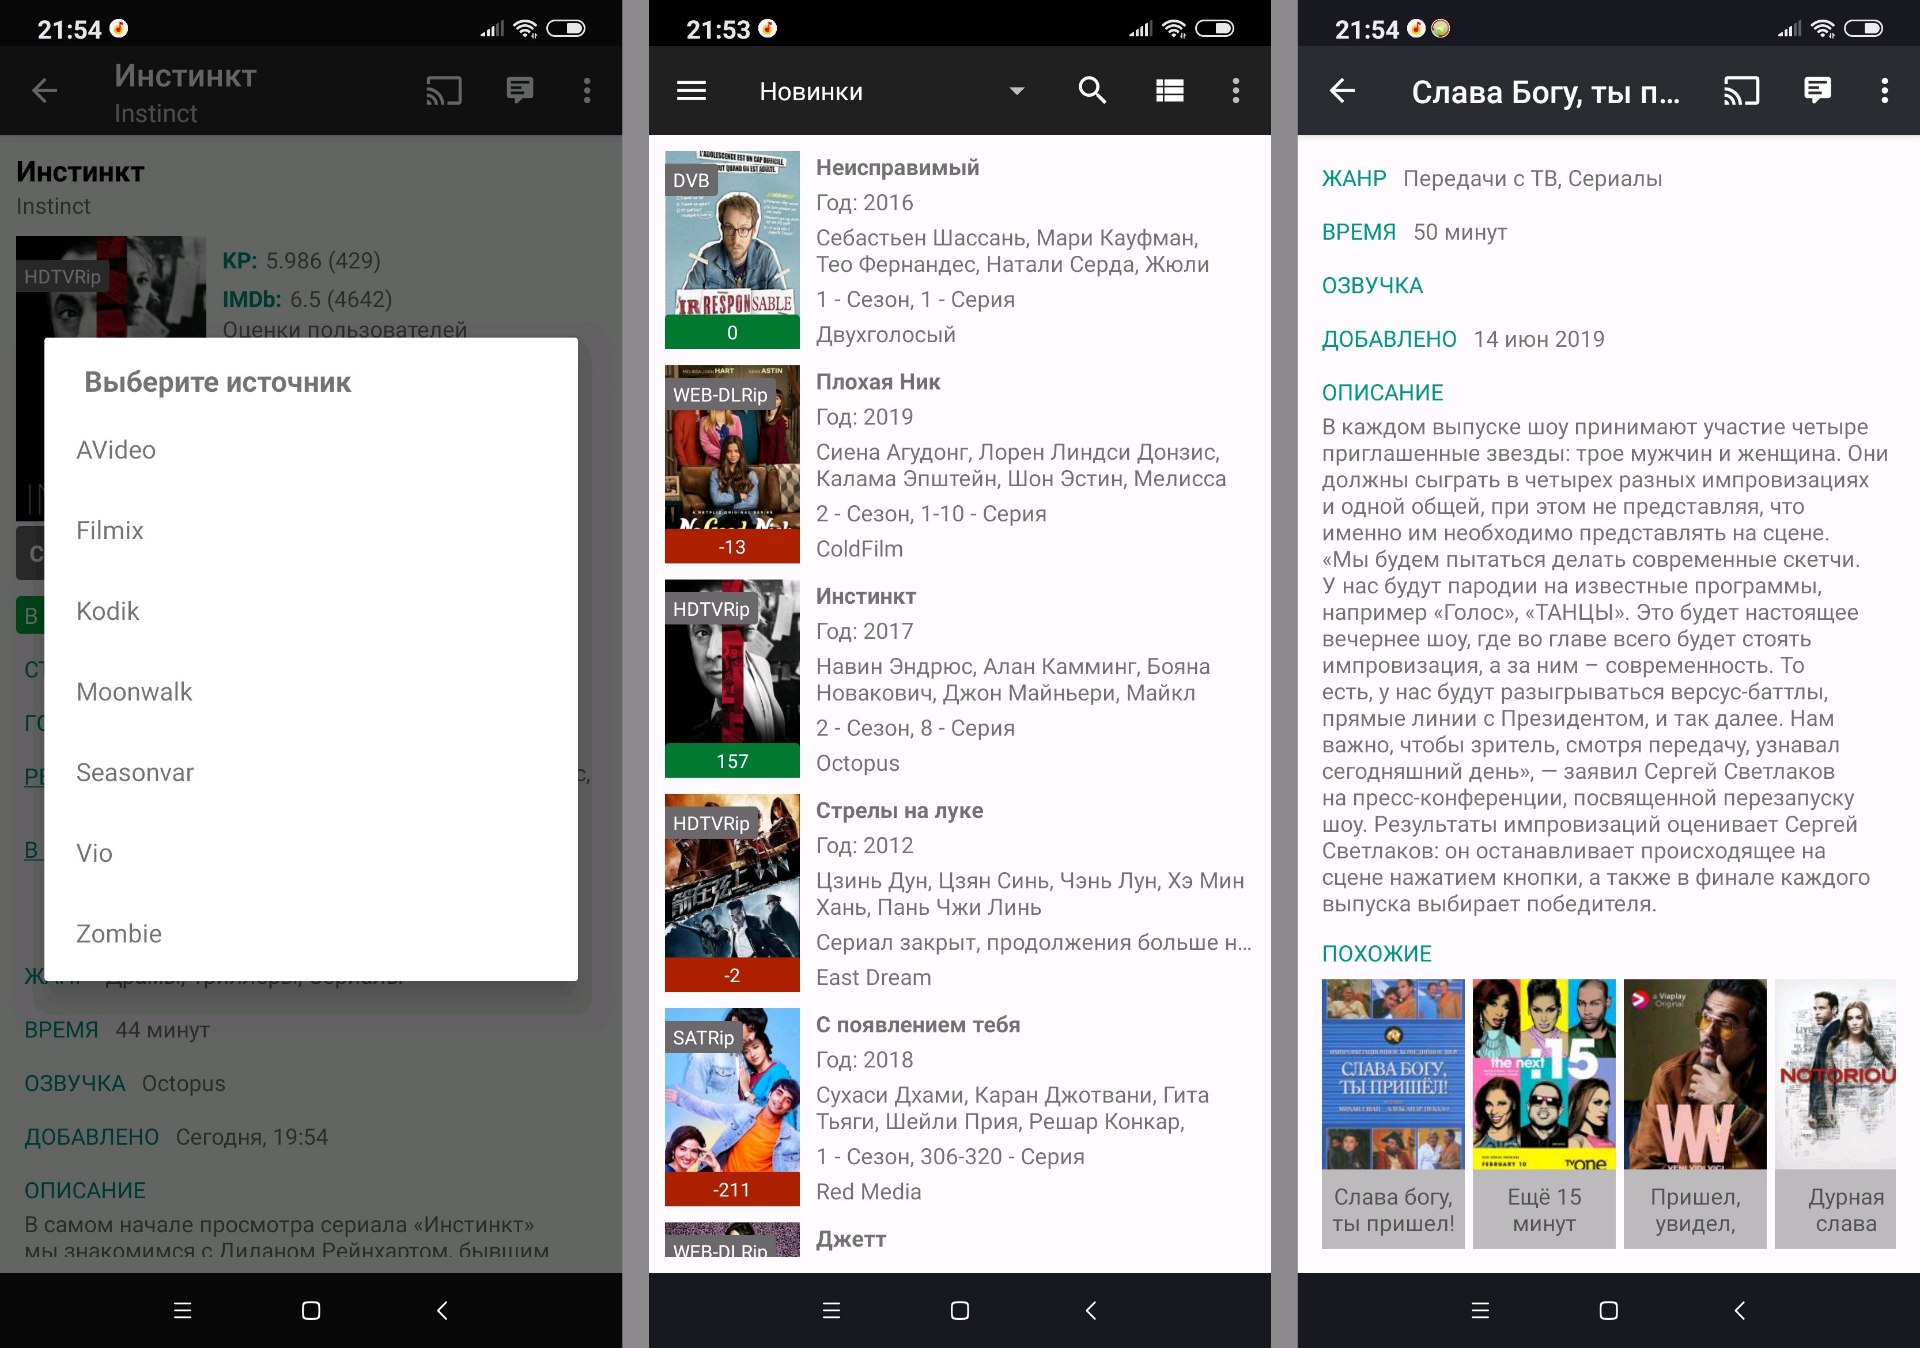Tap Стрелы на луке title
The image size is (1920, 1348).
899,810
